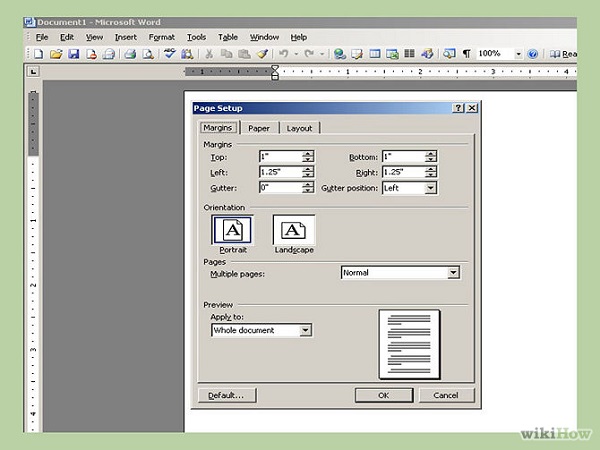Click the Document Map icon
The image size is (600, 450).
[x=449, y=54]
